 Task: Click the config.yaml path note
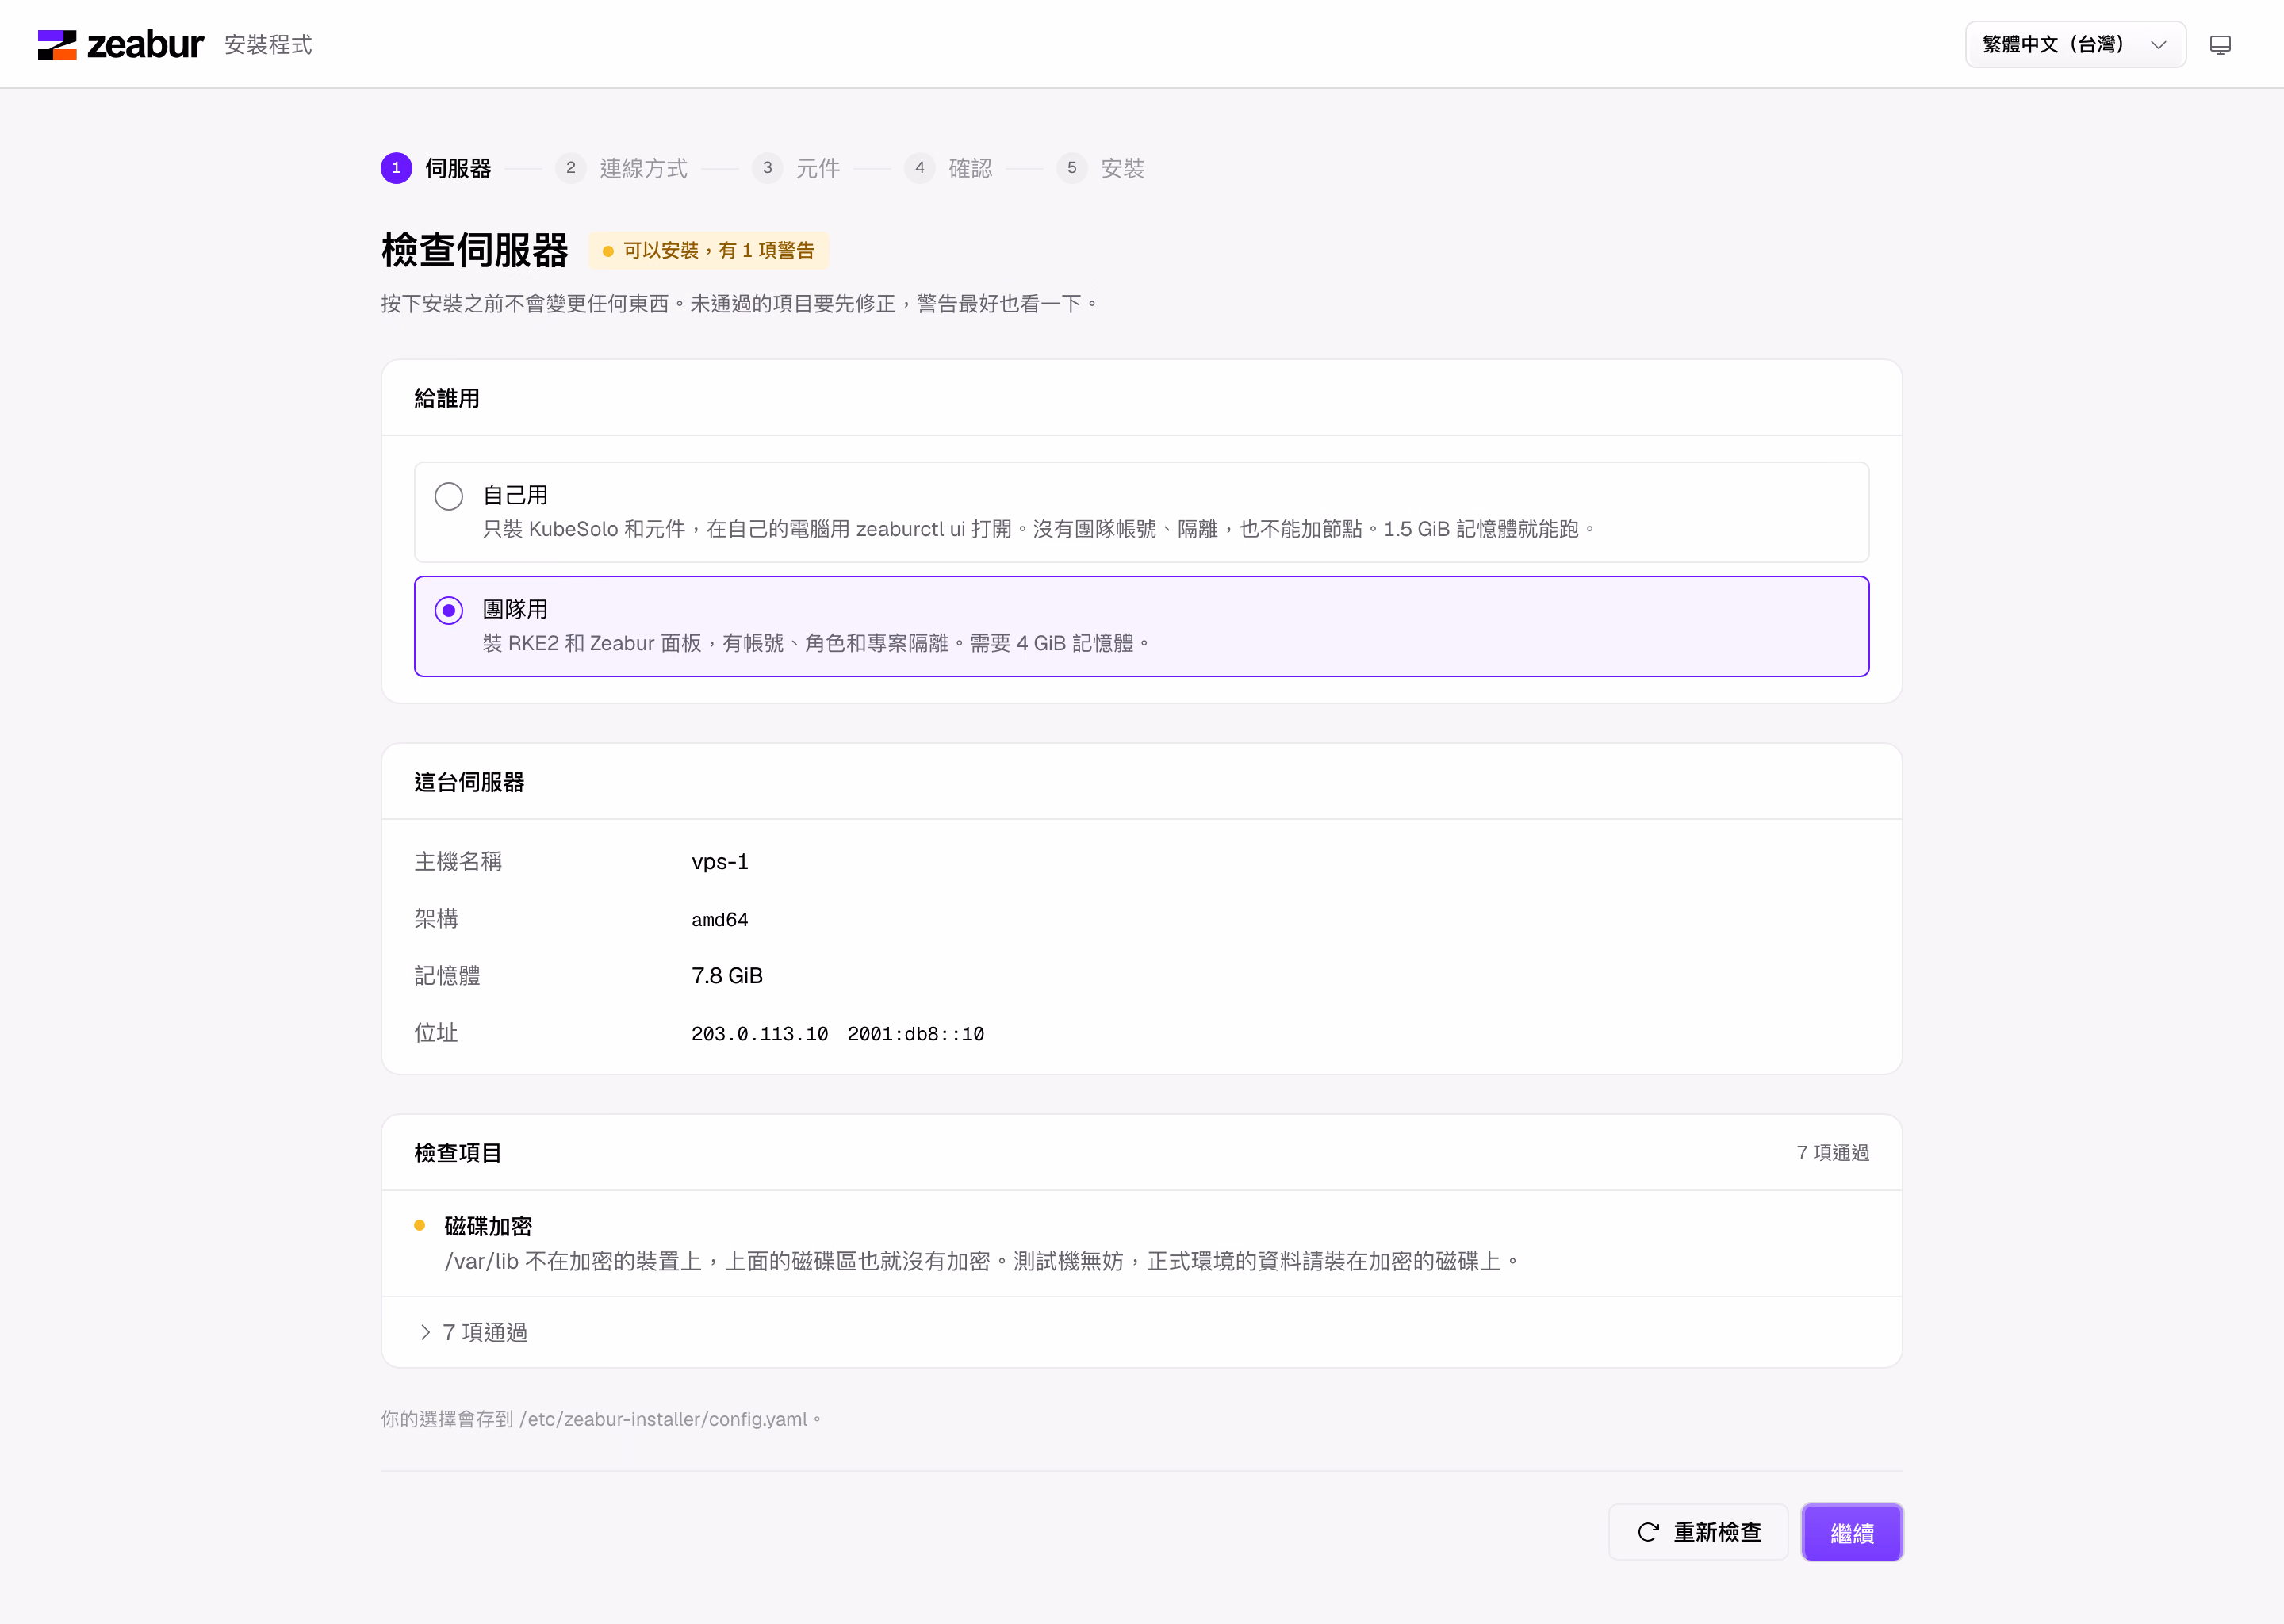coord(601,1419)
